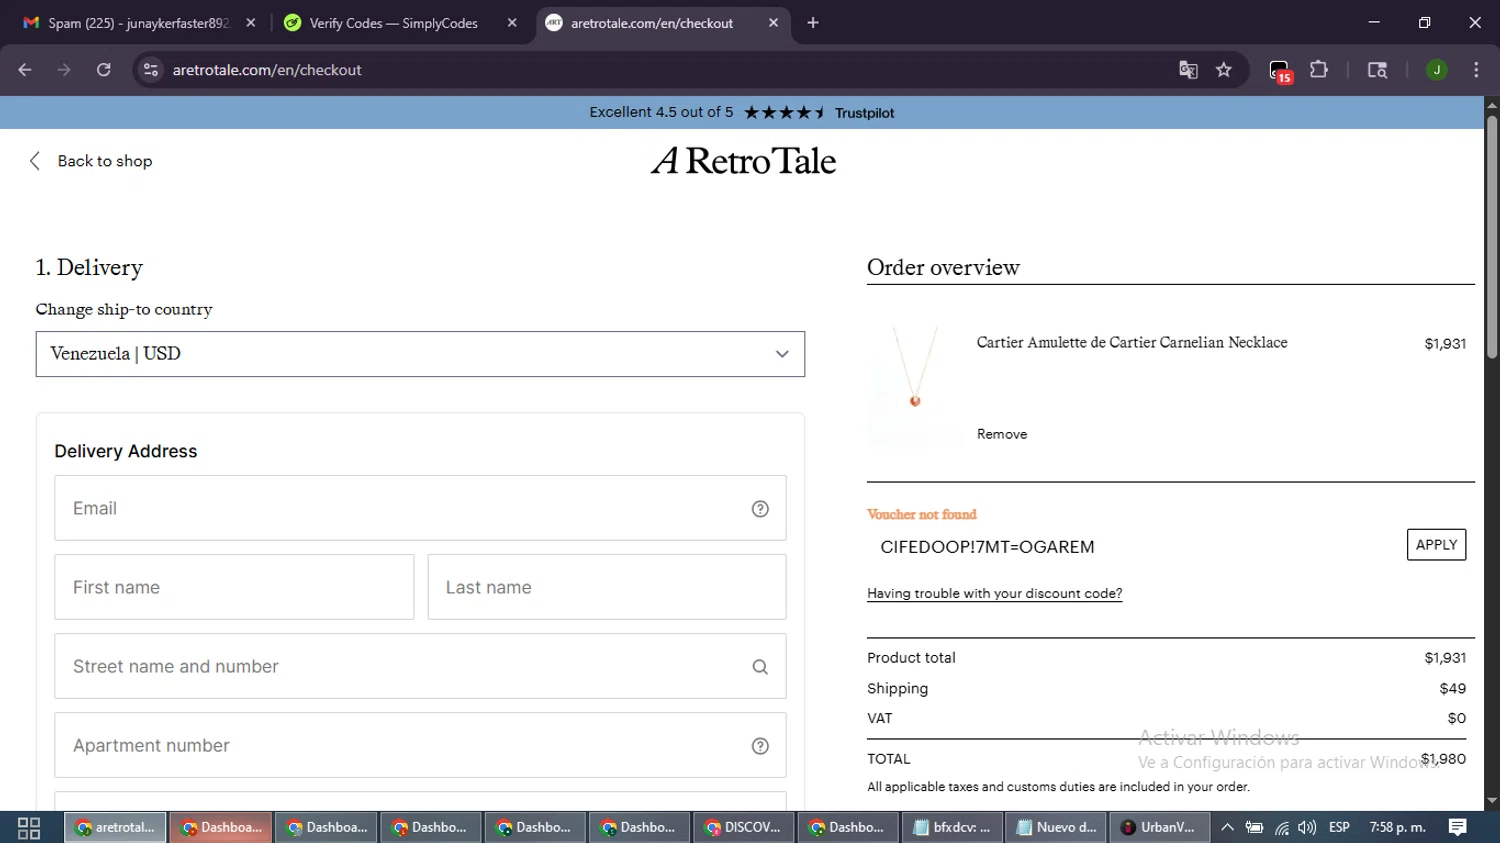Click the Shipping $49 value

pyautogui.click(x=1453, y=689)
